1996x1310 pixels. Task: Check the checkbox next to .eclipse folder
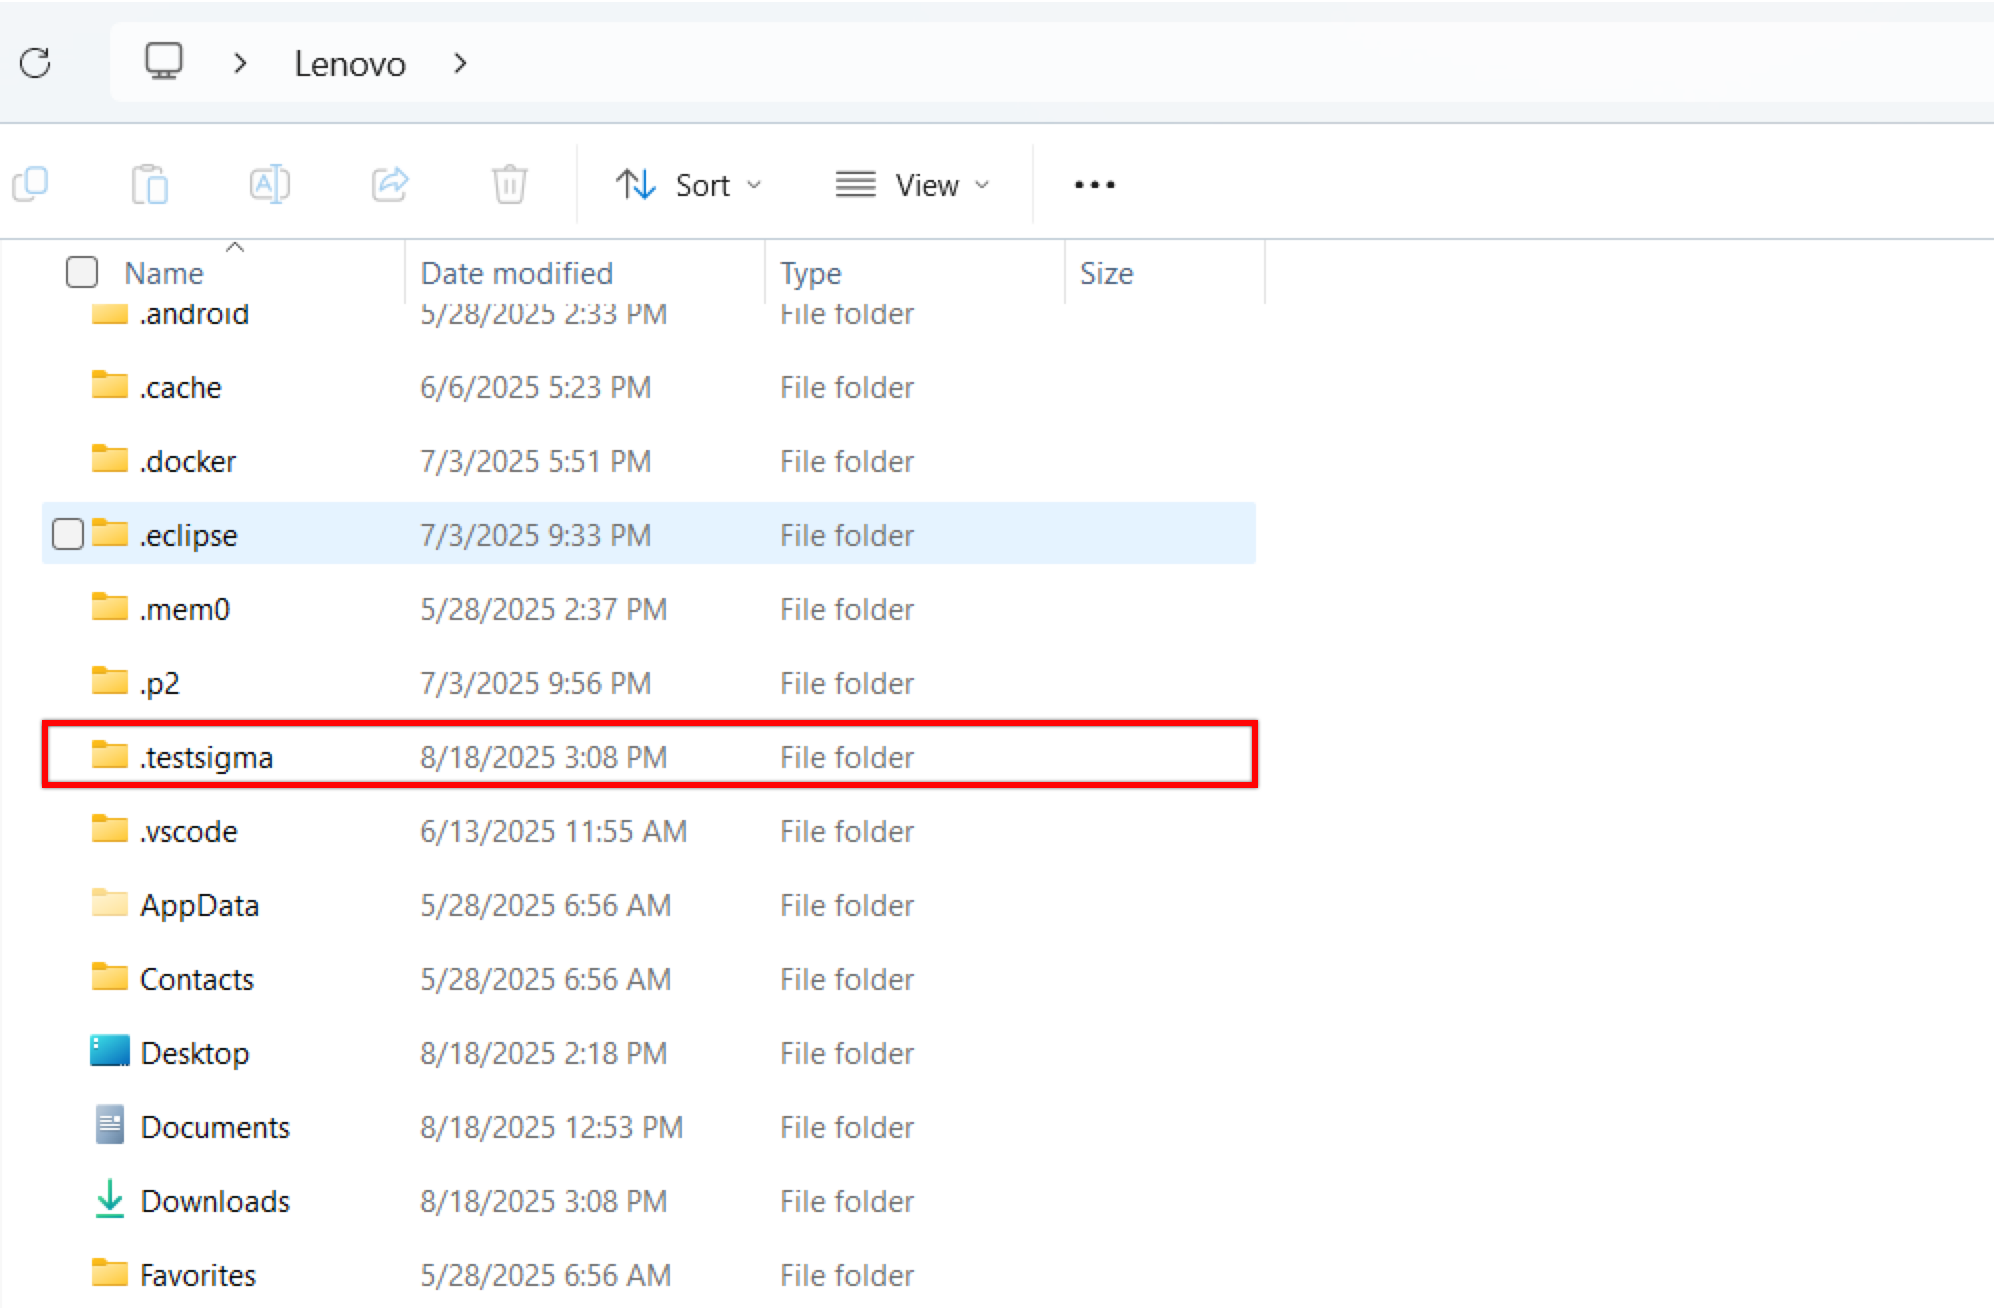click(x=68, y=534)
